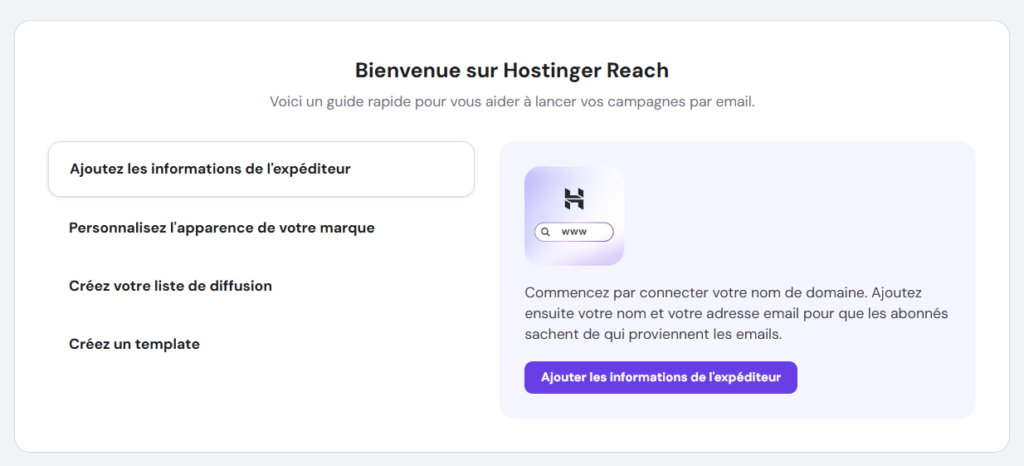Click the magnifier icon in the illustration
1024x466 pixels.
[545, 232]
